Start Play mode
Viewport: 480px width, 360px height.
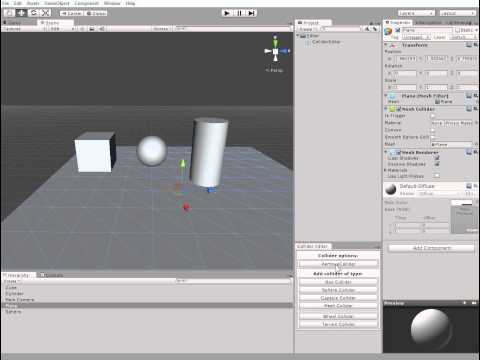tap(227, 13)
